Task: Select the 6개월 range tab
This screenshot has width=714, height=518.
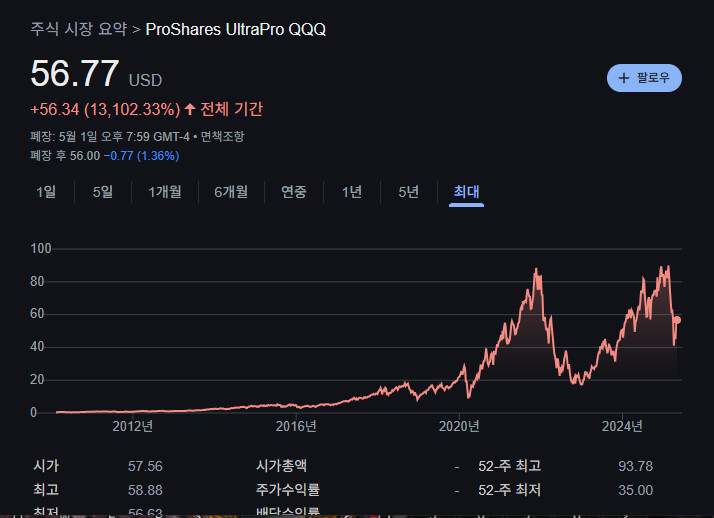Action: point(231,192)
